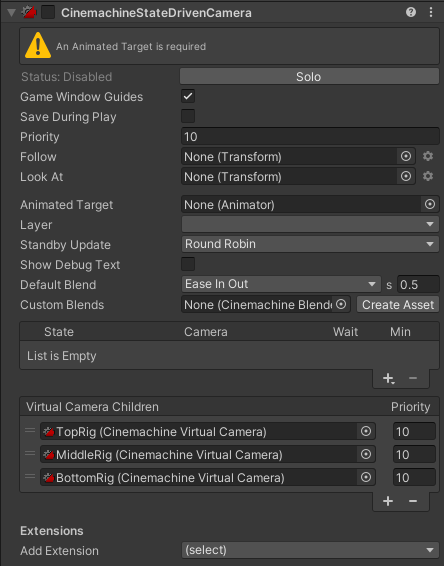444x566 pixels.
Task: Uncheck the Game Window Guides checkbox
Action: [188, 96]
